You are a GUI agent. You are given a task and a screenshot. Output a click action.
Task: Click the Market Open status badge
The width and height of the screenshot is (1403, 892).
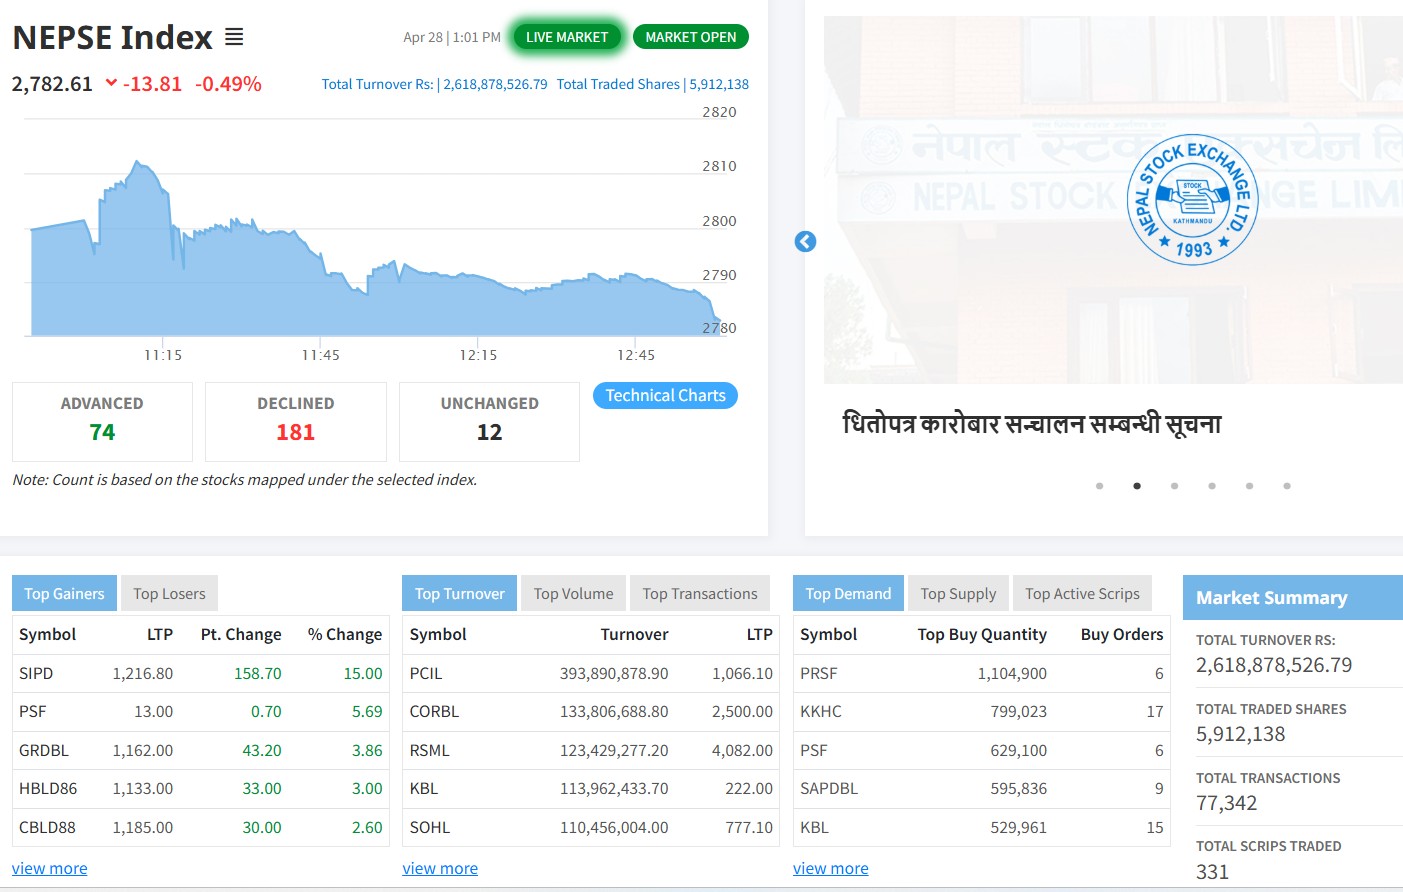coord(690,37)
